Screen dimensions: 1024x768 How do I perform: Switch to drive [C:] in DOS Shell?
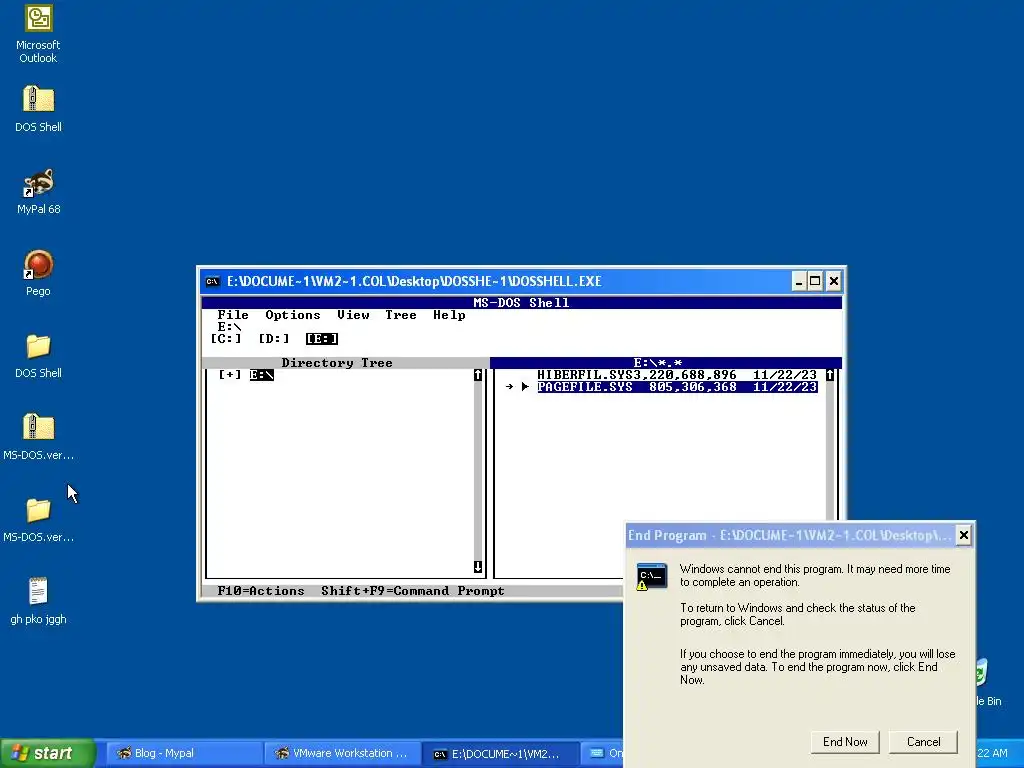coord(225,338)
